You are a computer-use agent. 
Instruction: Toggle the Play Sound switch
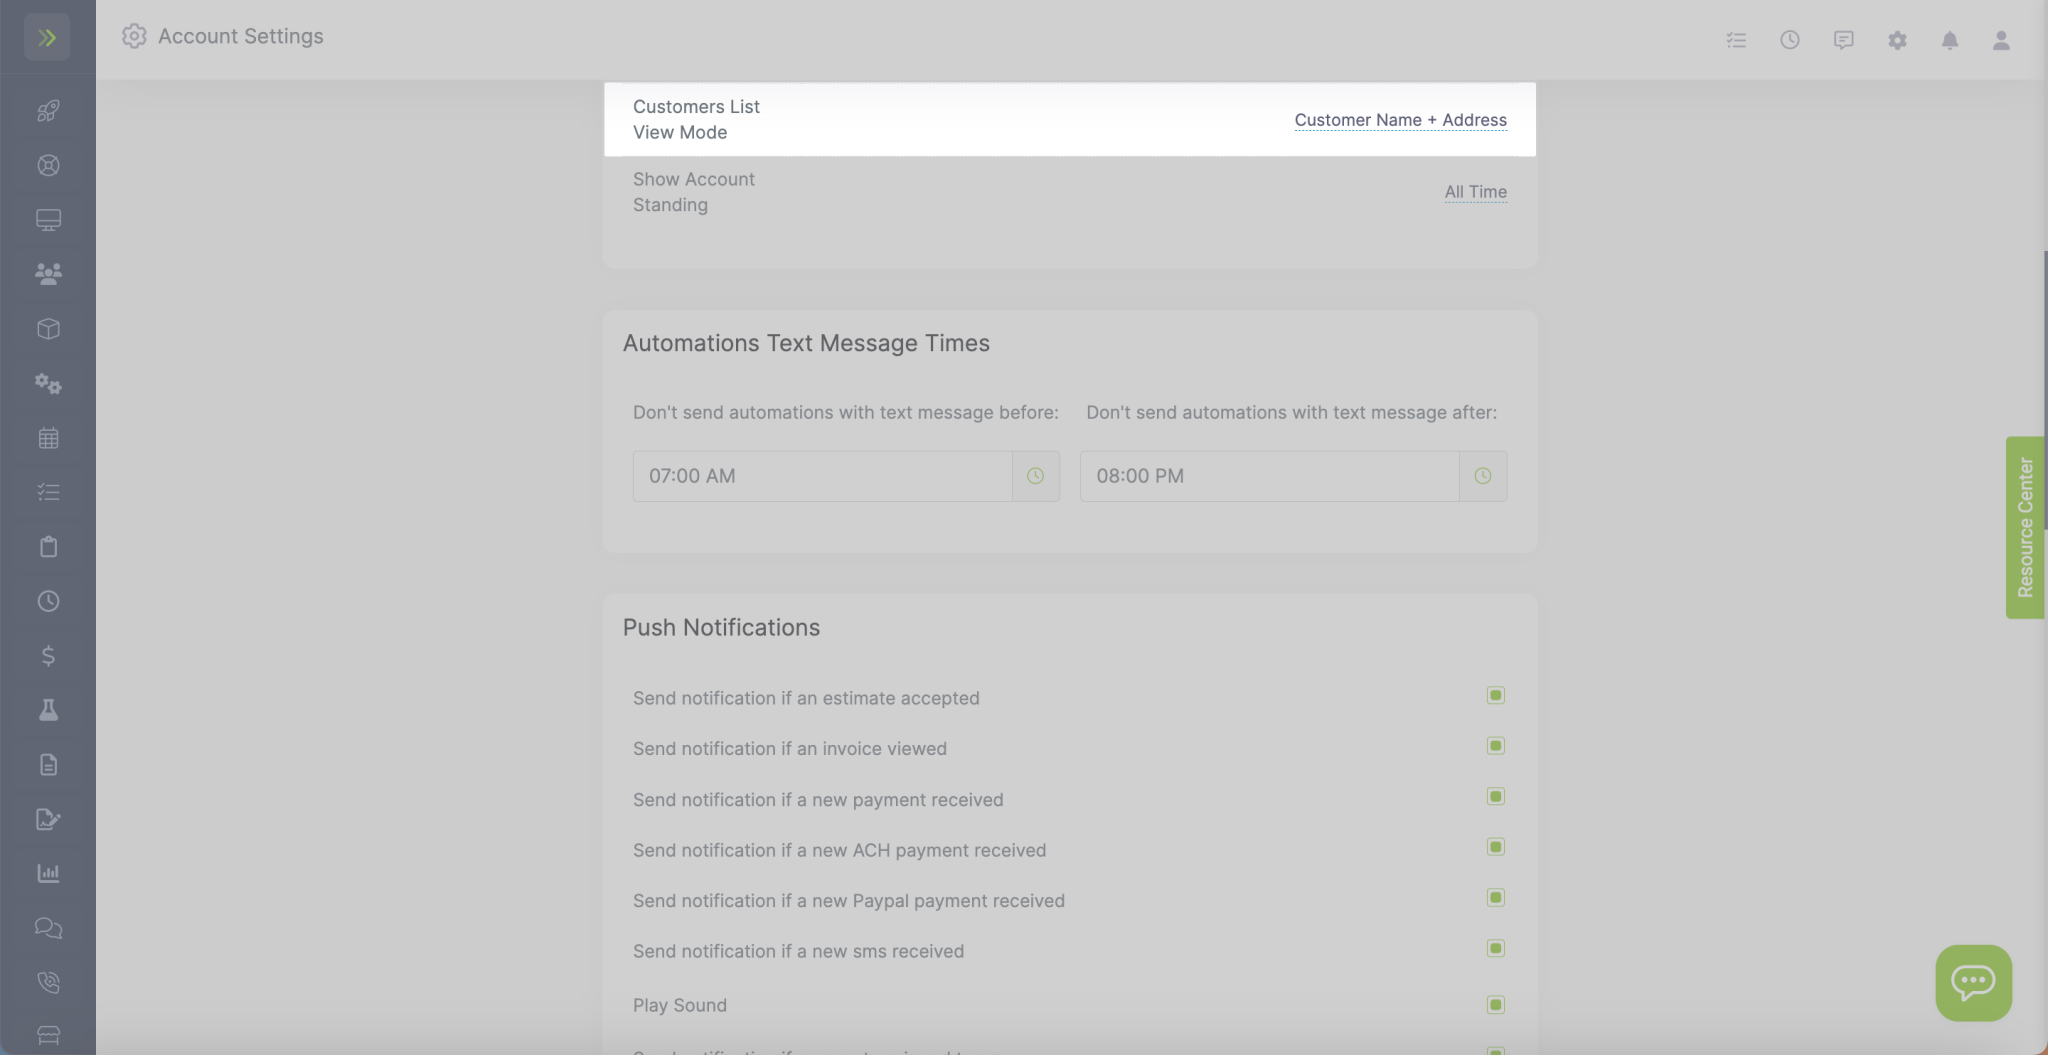1494,1002
